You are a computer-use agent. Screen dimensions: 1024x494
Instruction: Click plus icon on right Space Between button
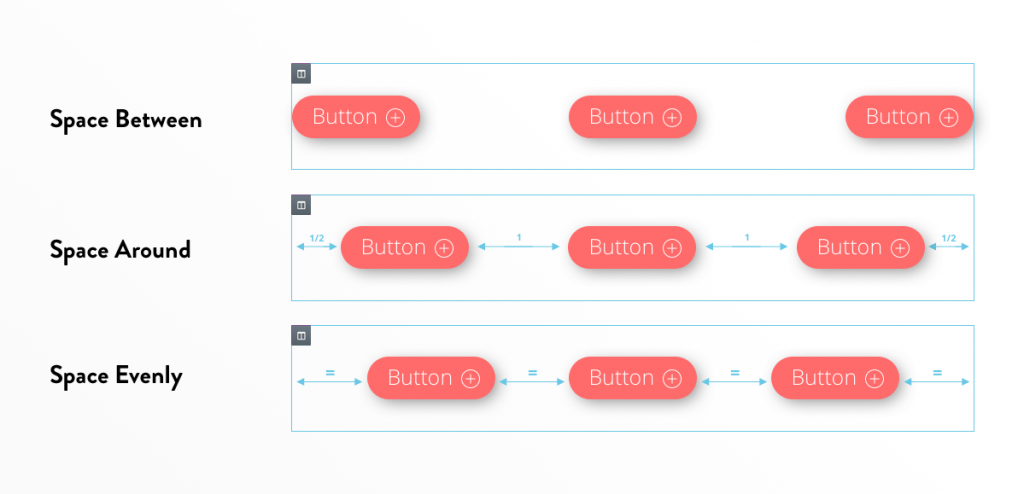point(949,118)
